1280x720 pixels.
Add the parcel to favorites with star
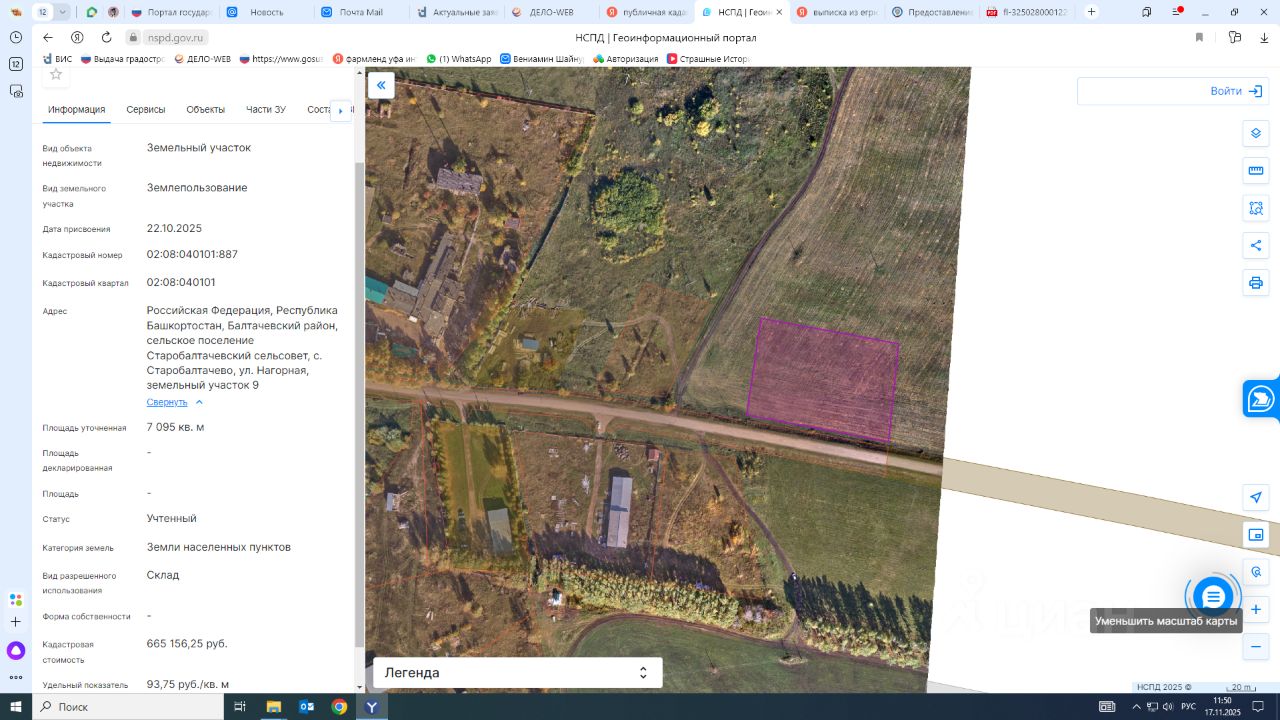pyautogui.click(x=56, y=74)
